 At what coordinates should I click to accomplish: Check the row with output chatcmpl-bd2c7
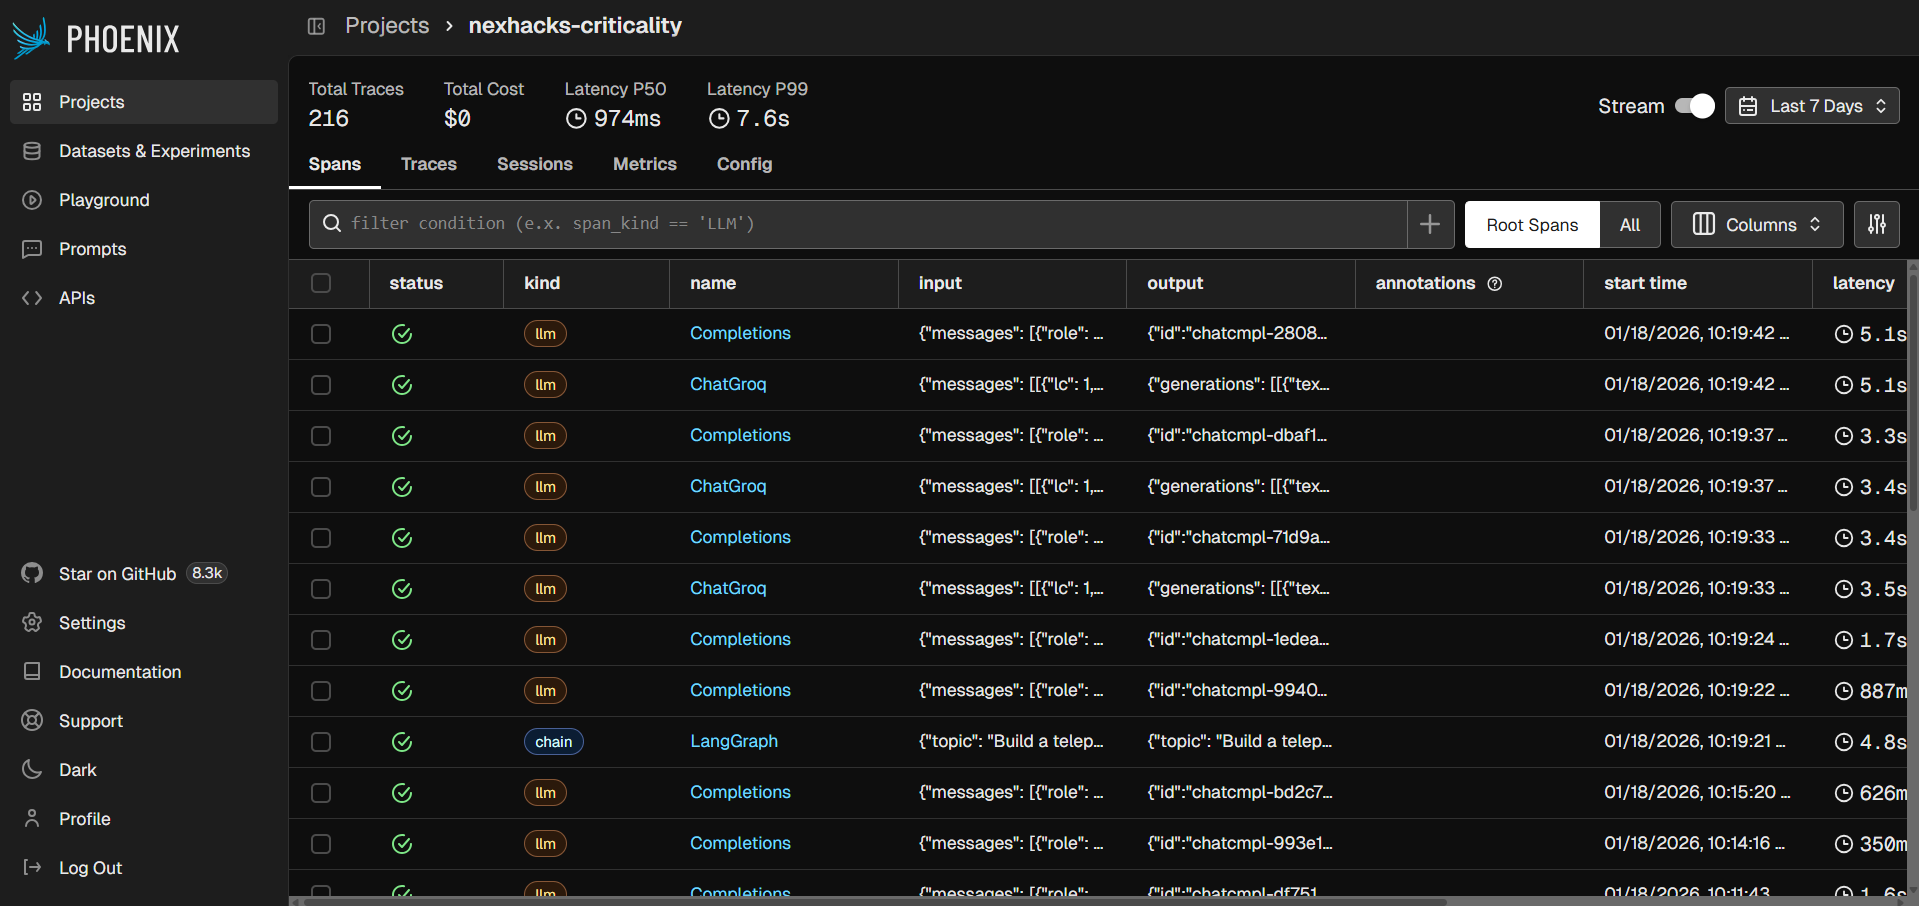pos(321,793)
